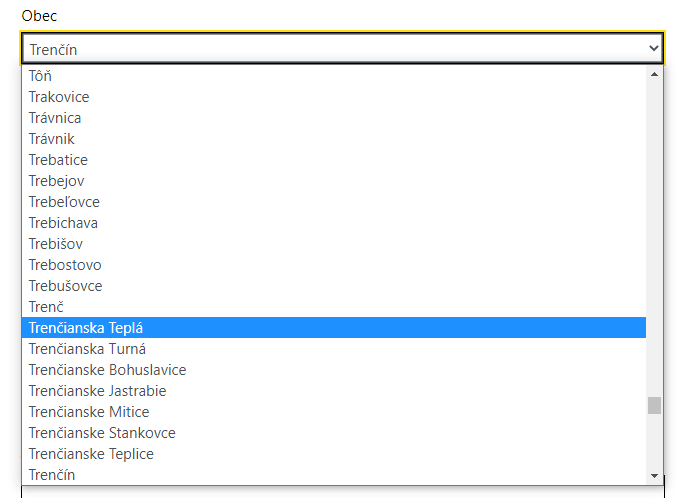Pick Trenčianske Stankovce option
The image size is (678, 498).
[334, 433]
